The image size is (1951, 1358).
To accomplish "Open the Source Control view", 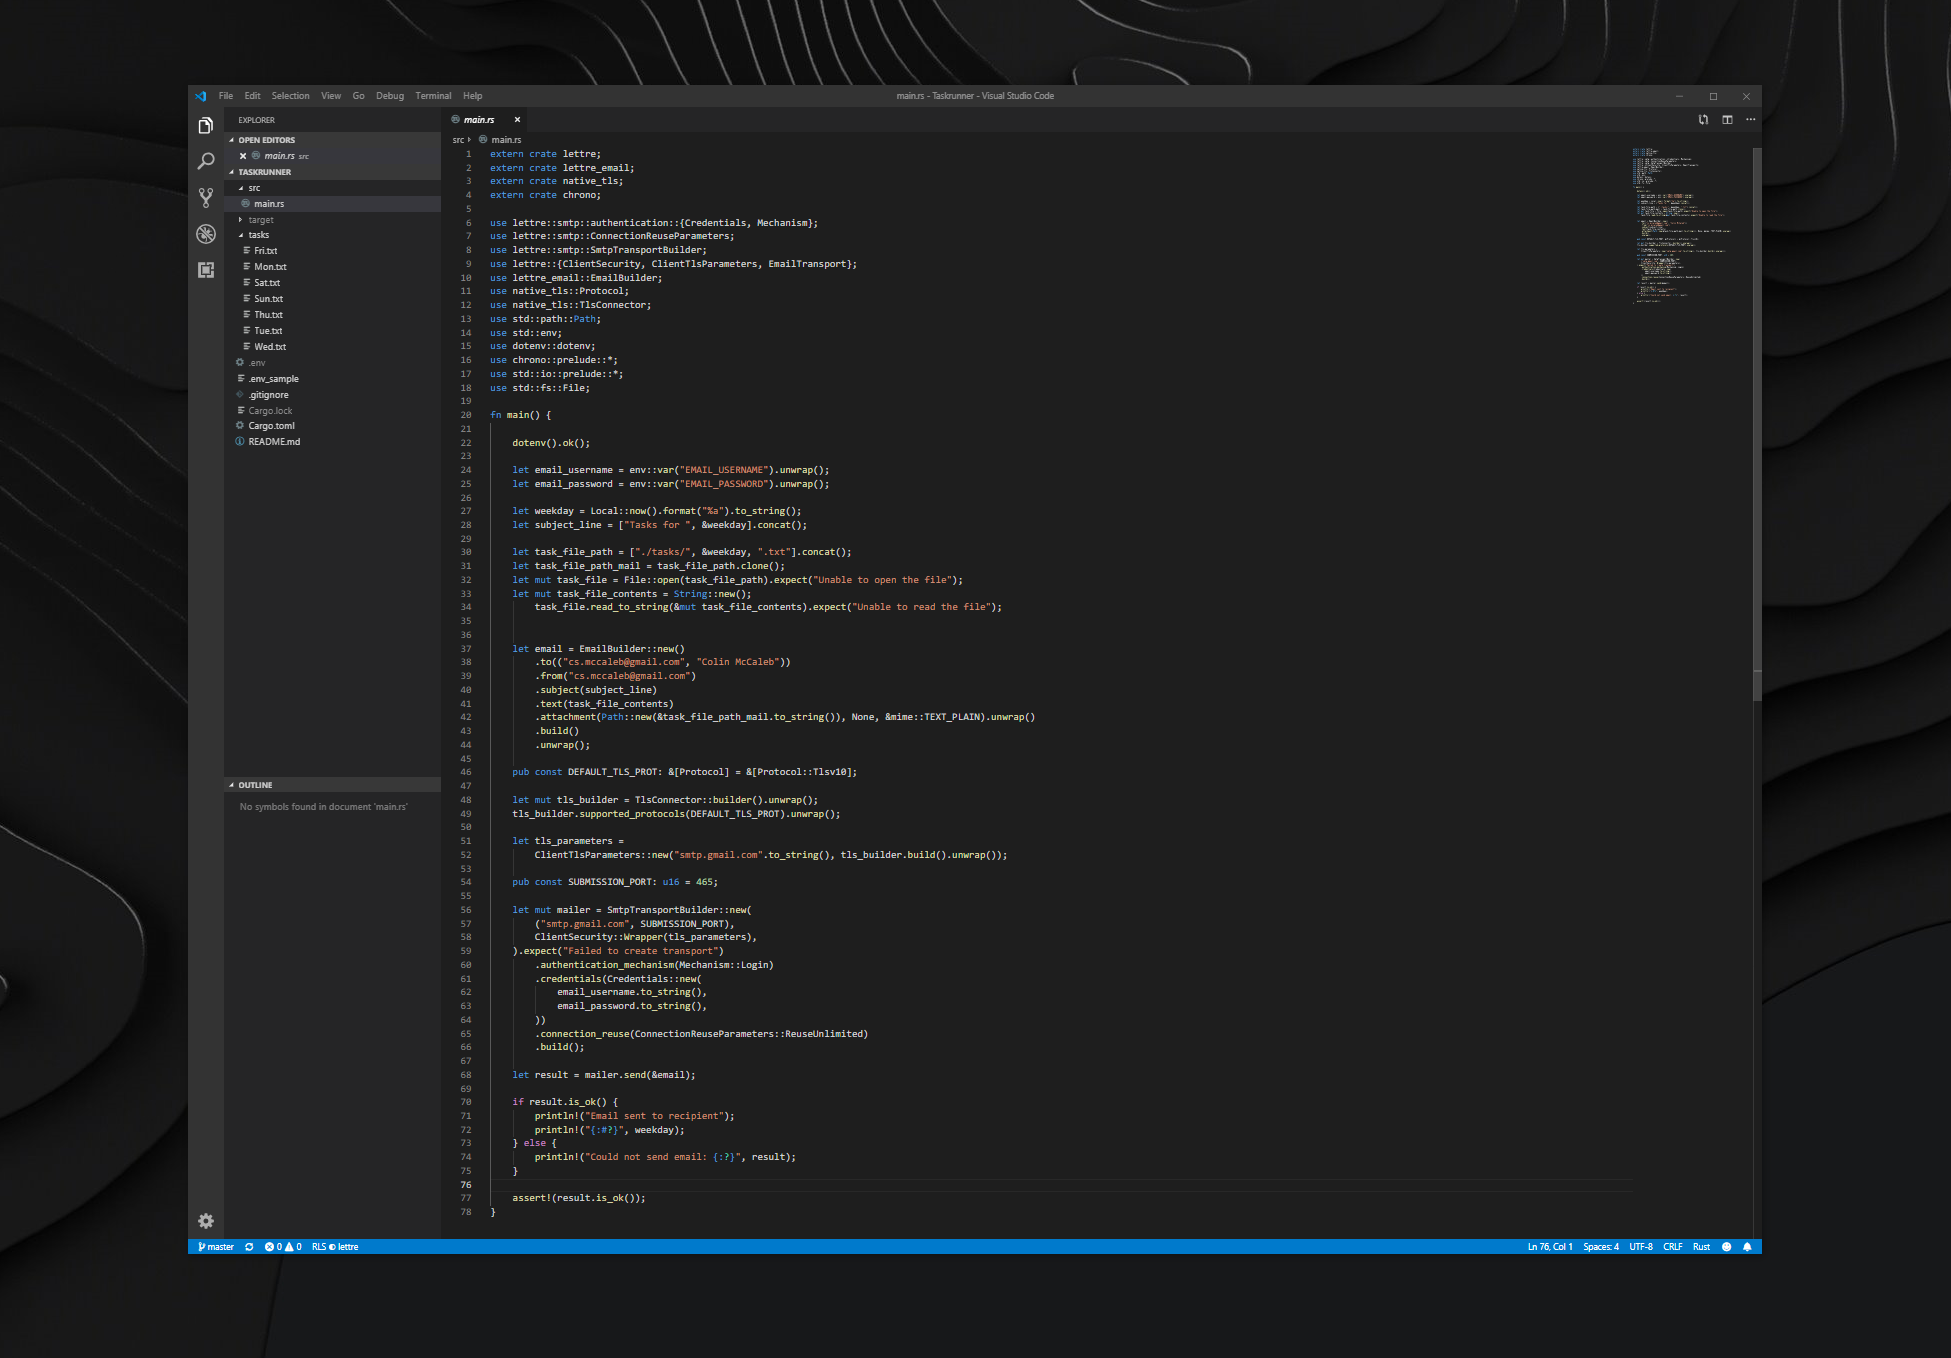I will (206, 197).
